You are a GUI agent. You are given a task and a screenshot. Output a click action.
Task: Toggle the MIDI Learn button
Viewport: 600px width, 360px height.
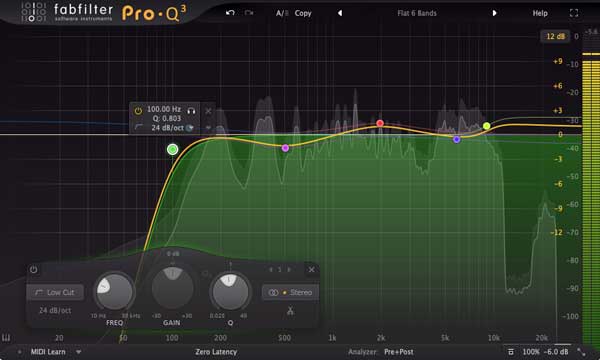pyautogui.click(x=48, y=352)
